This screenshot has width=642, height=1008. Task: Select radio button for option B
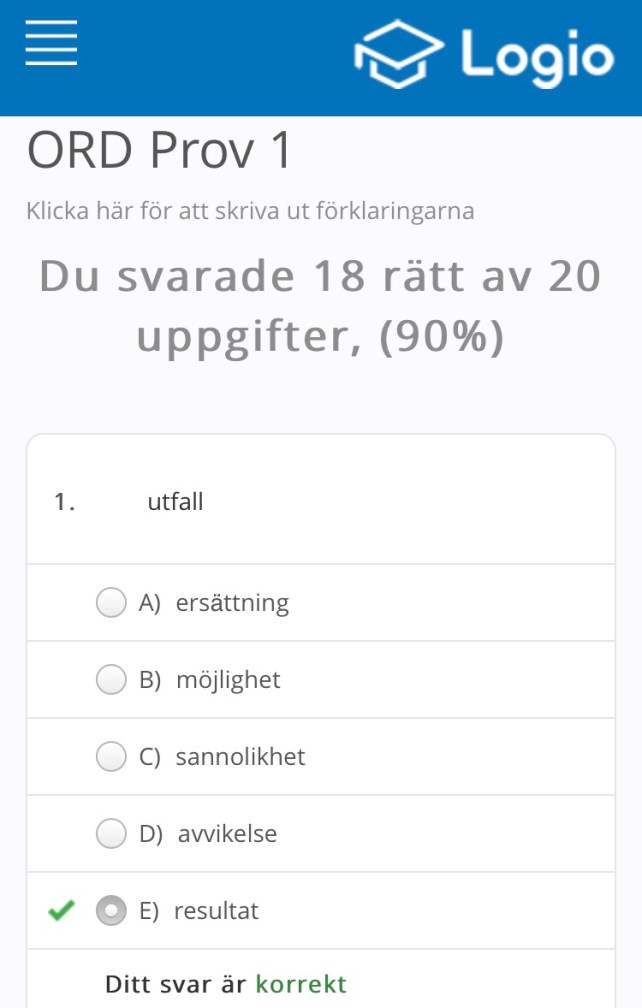pyautogui.click(x=111, y=680)
